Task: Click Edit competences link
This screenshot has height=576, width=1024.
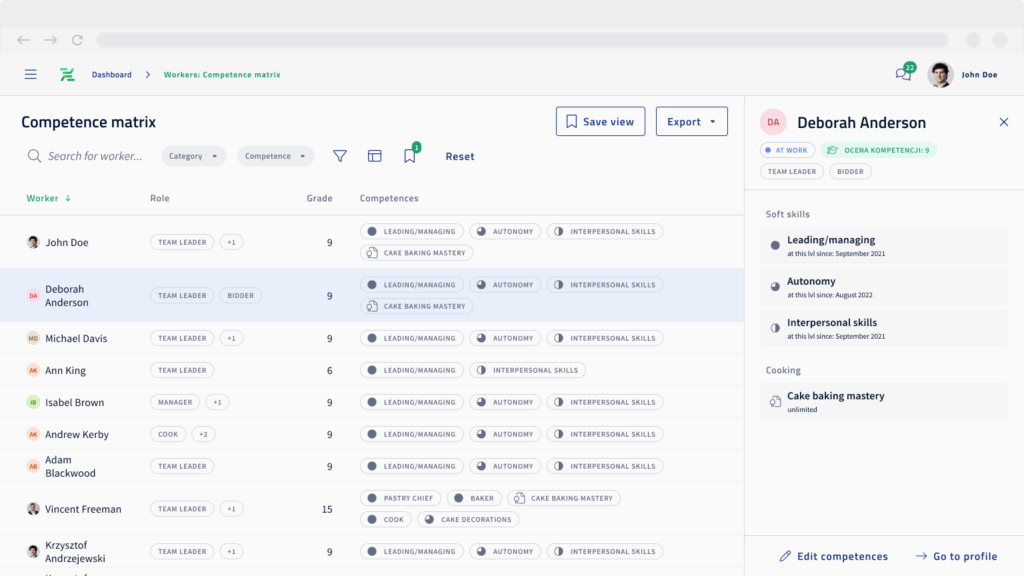Action: point(834,556)
